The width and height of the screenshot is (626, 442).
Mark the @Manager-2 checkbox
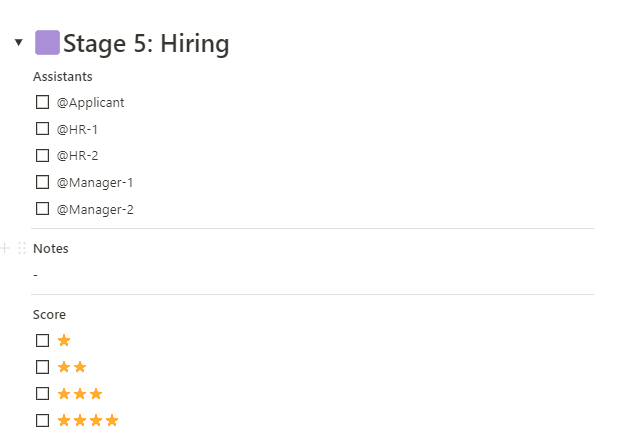[x=43, y=209]
